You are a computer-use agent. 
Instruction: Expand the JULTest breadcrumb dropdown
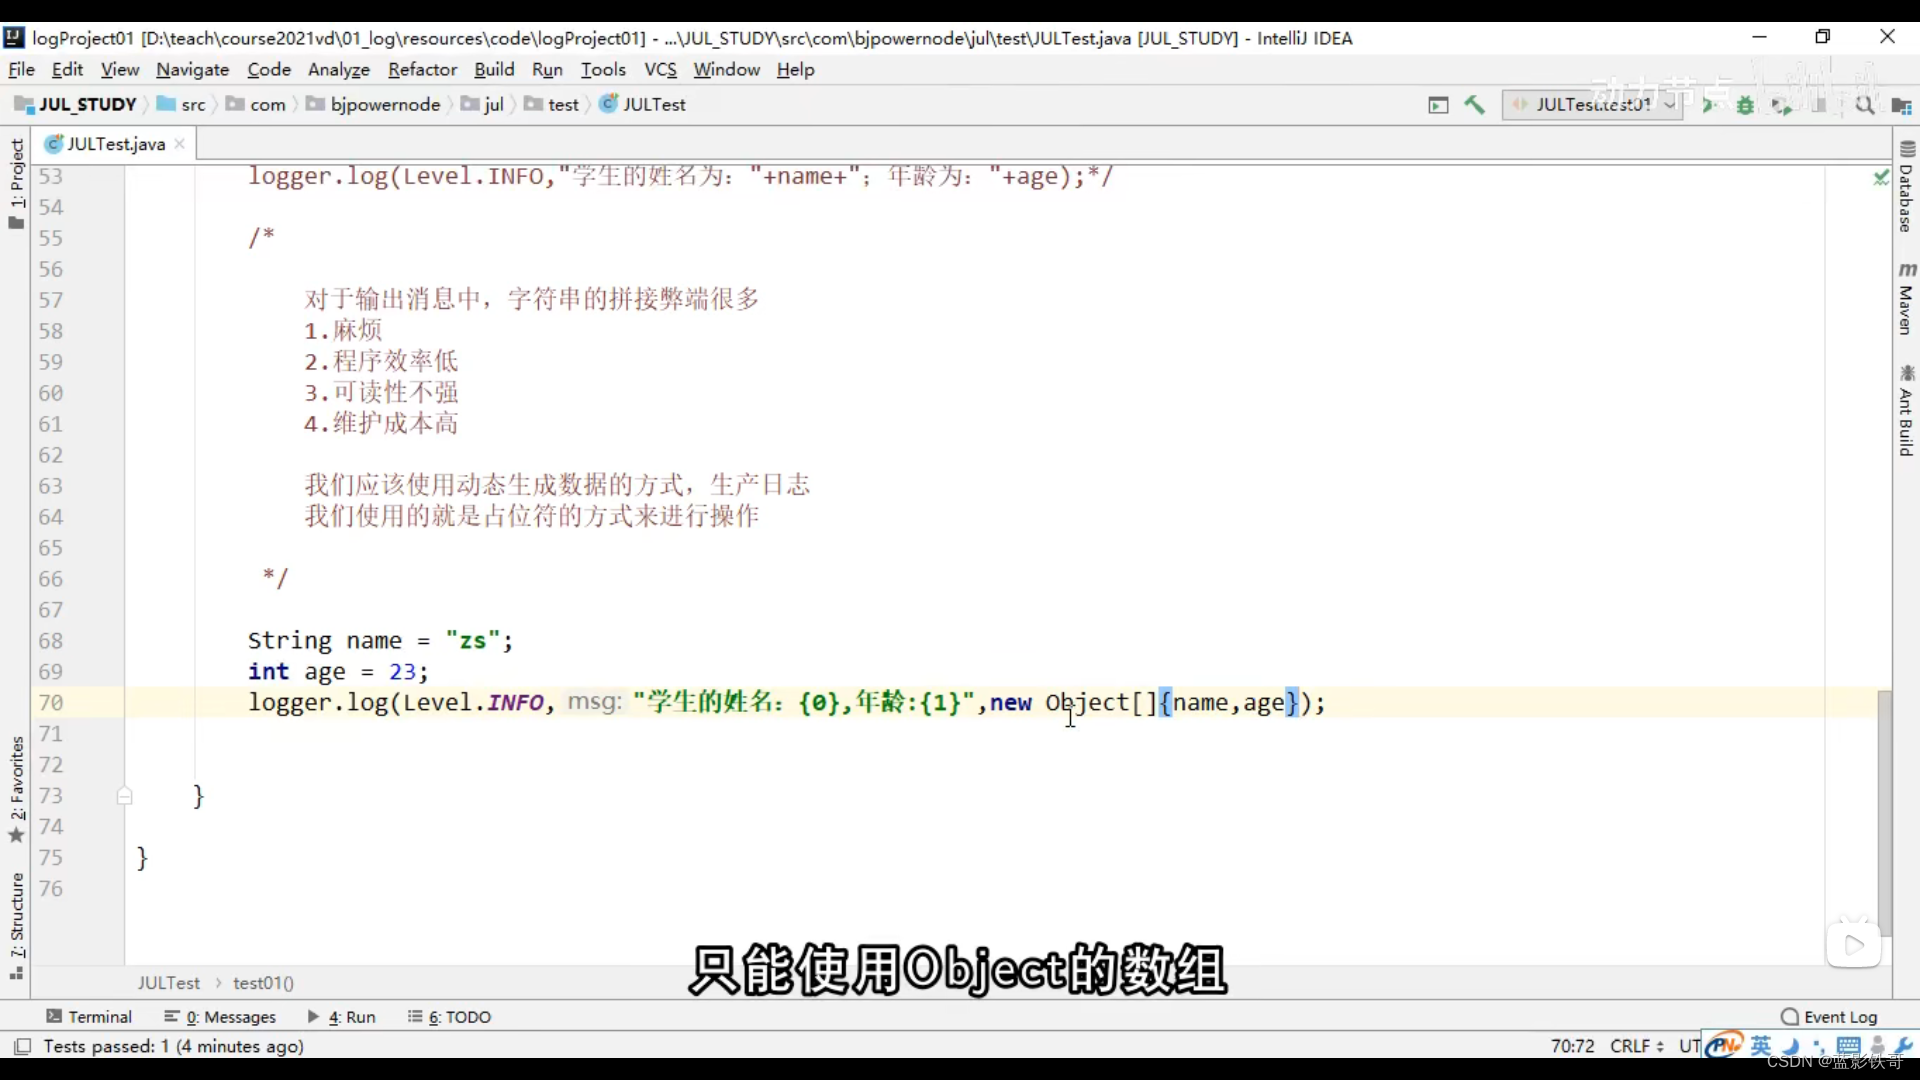(651, 104)
